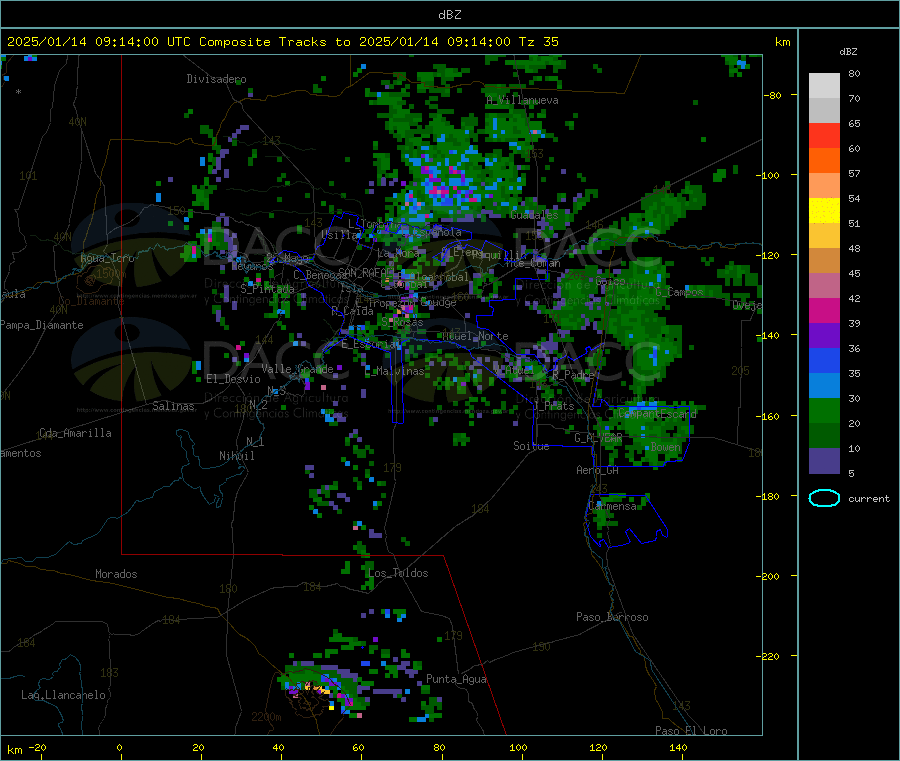Select the bright green swatch in dBZ legend
The width and height of the screenshot is (900, 761).
(x=824, y=410)
